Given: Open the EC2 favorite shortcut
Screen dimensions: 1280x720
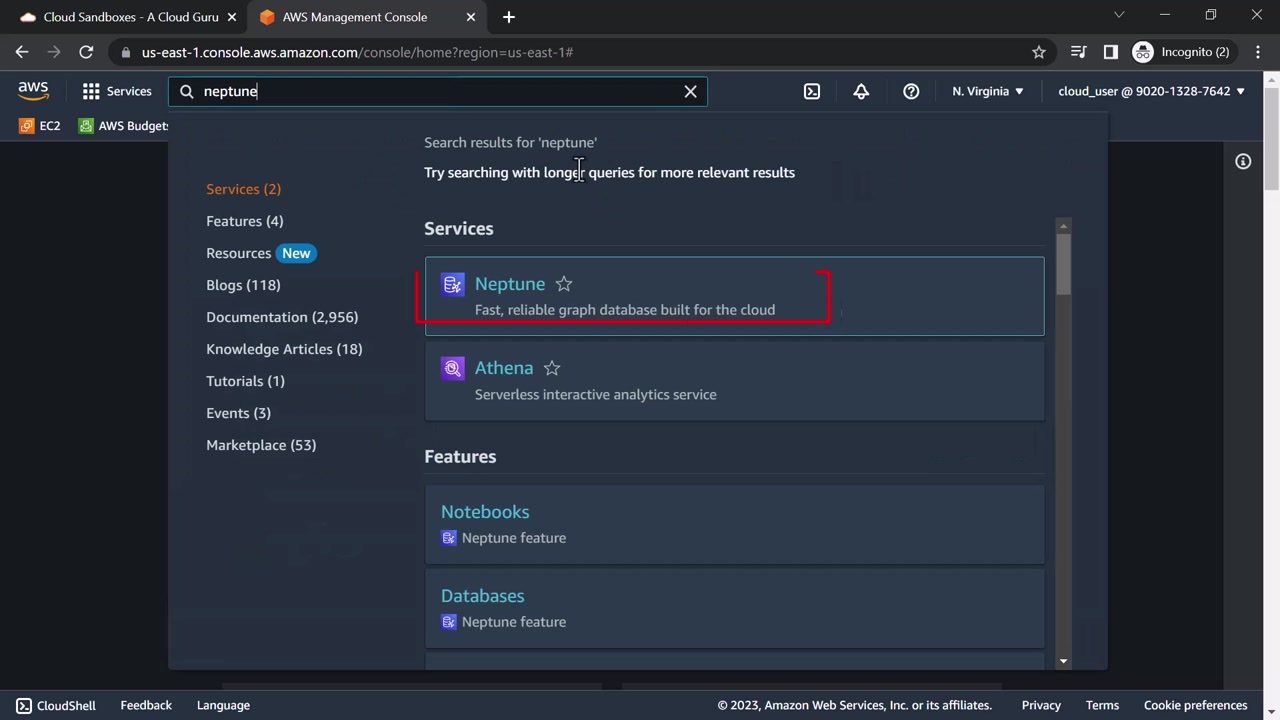Looking at the screenshot, I should coord(41,126).
